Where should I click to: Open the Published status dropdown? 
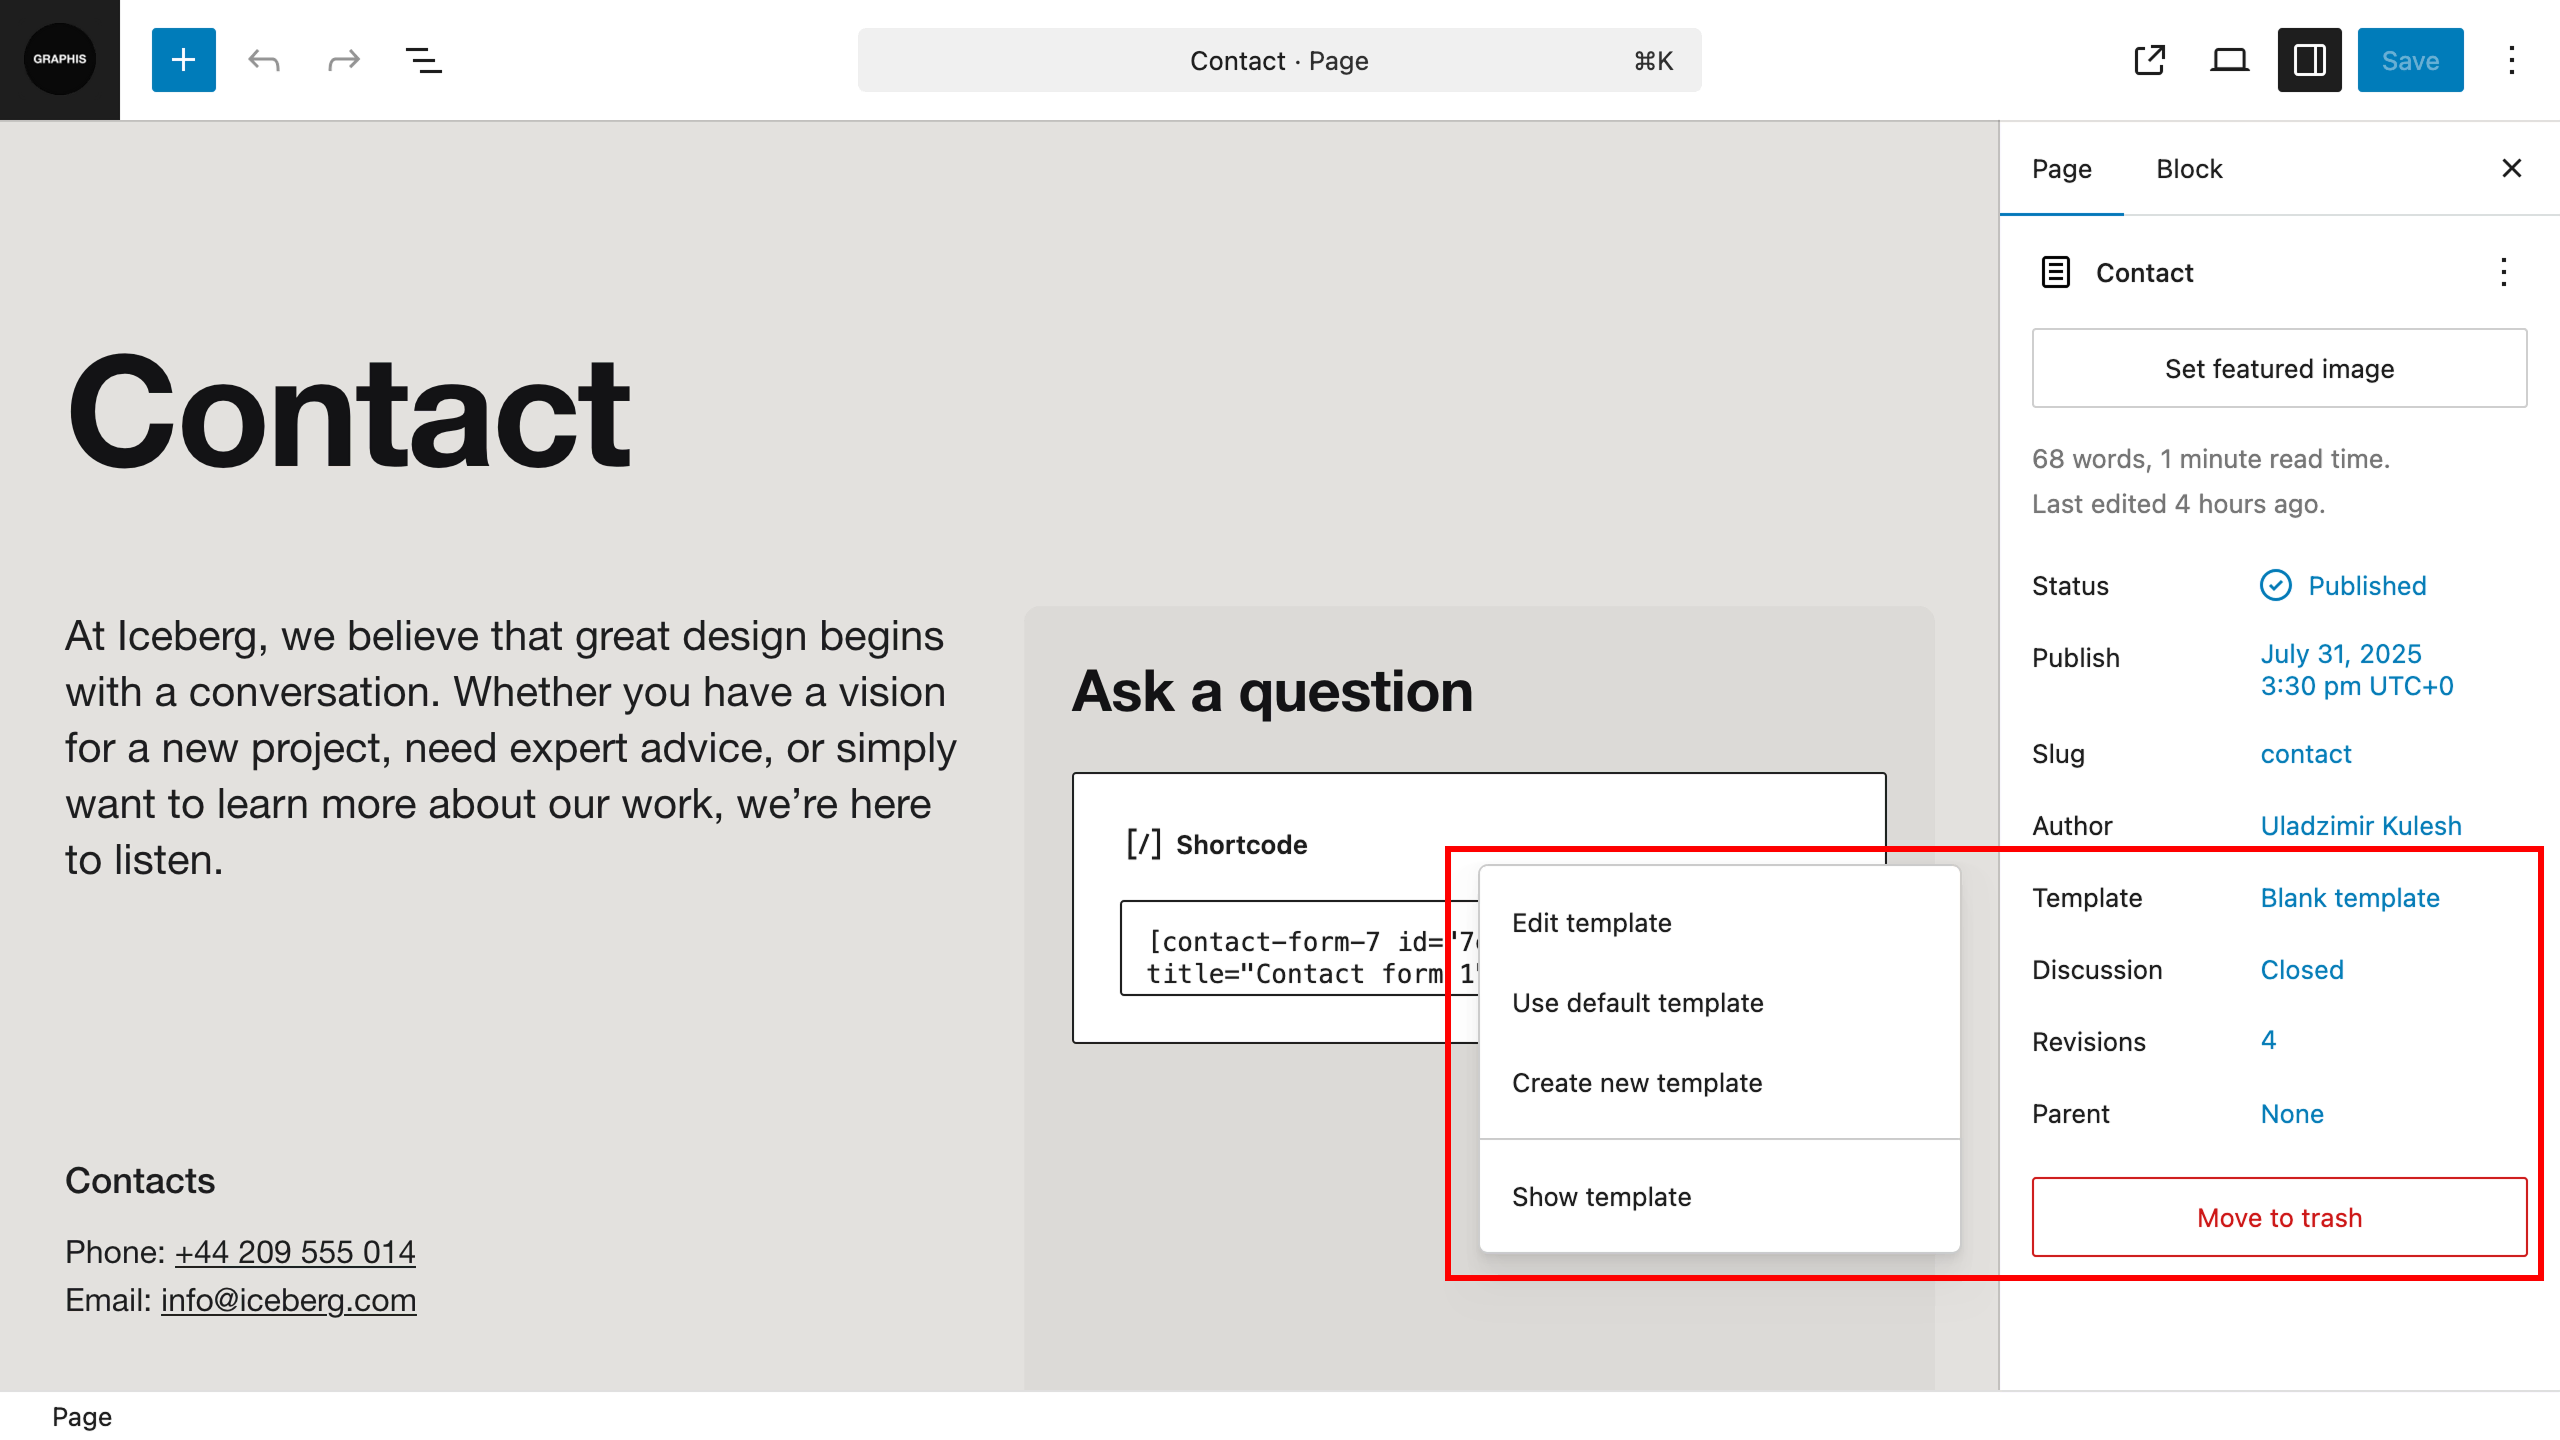(2366, 586)
